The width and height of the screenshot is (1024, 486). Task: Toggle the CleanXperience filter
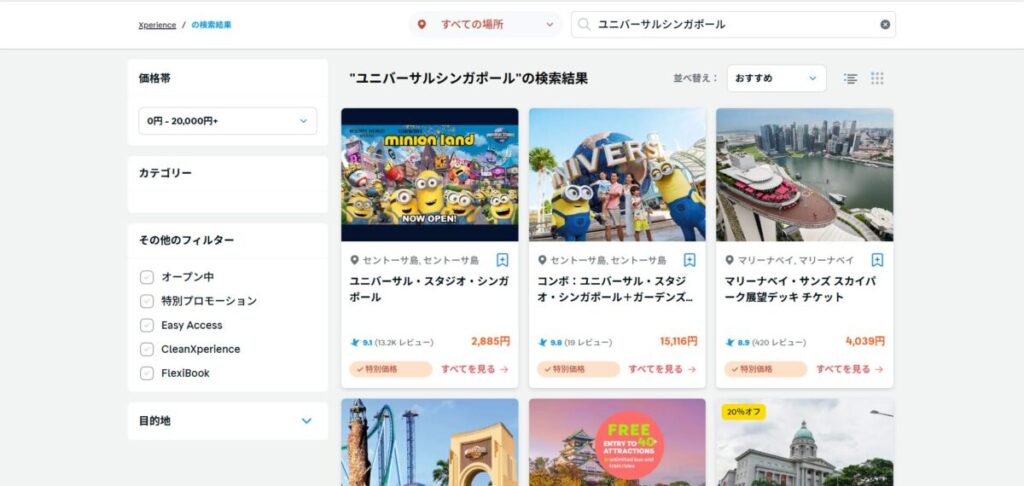coord(147,349)
